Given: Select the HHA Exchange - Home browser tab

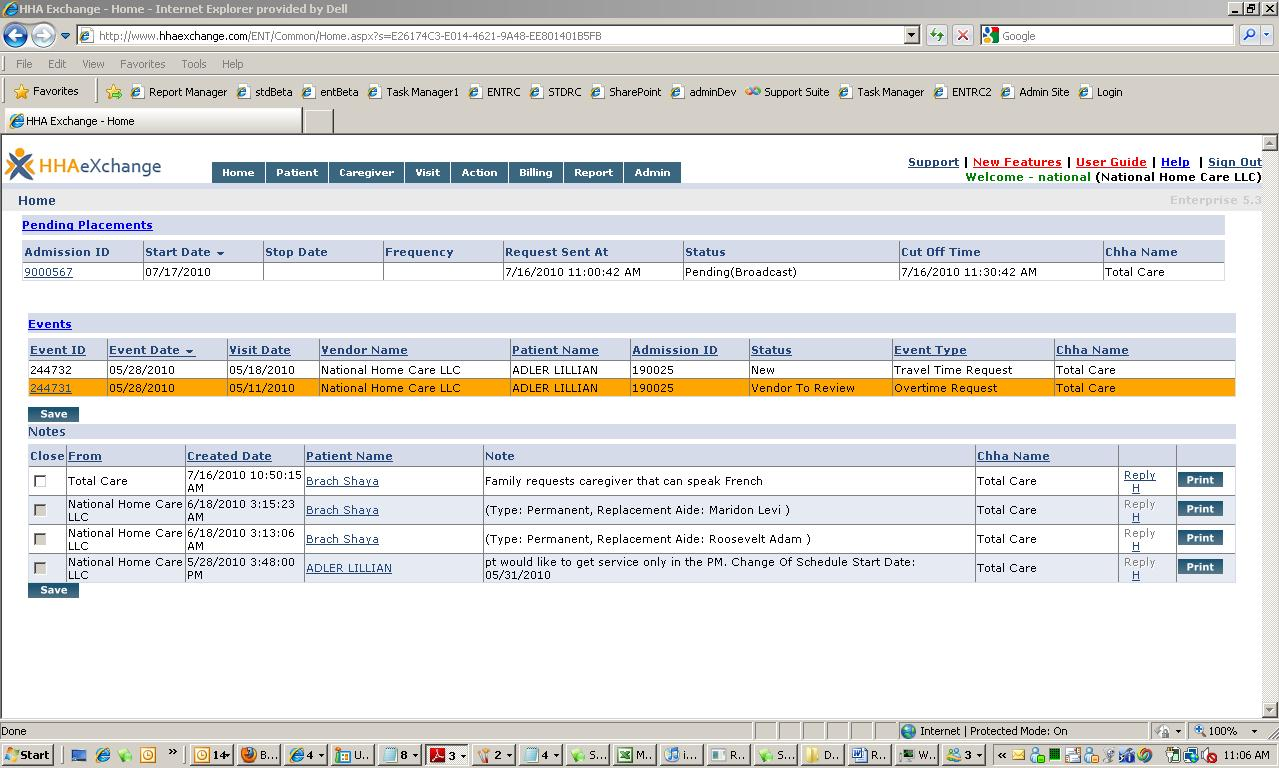Looking at the screenshot, I should [152, 121].
